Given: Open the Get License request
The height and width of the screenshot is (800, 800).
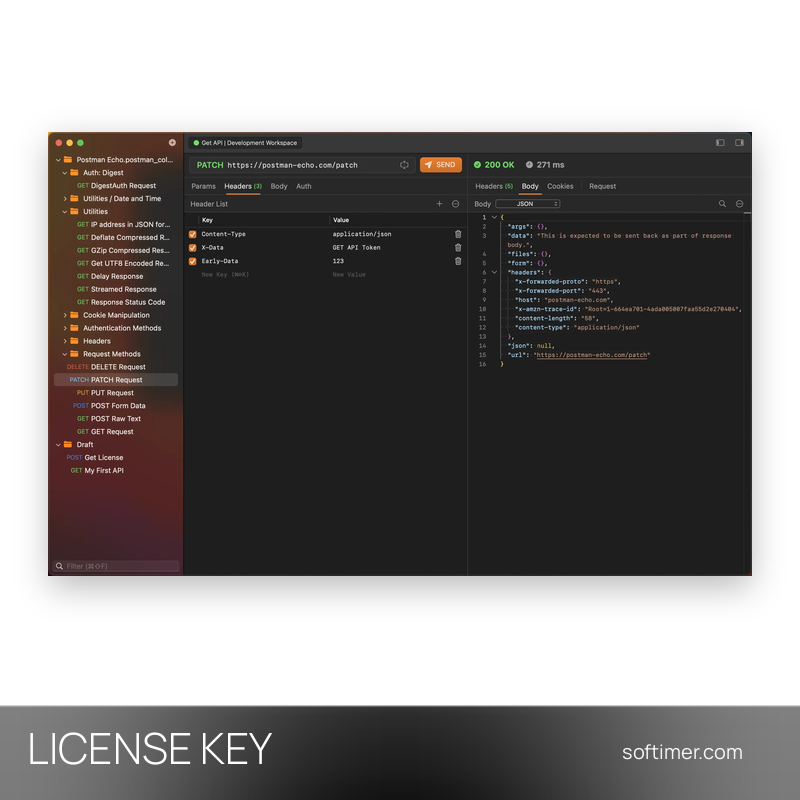Looking at the screenshot, I should coord(95,458).
